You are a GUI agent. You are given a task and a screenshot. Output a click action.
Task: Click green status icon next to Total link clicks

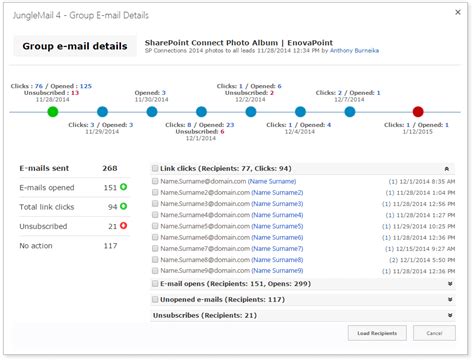pos(123,206)
